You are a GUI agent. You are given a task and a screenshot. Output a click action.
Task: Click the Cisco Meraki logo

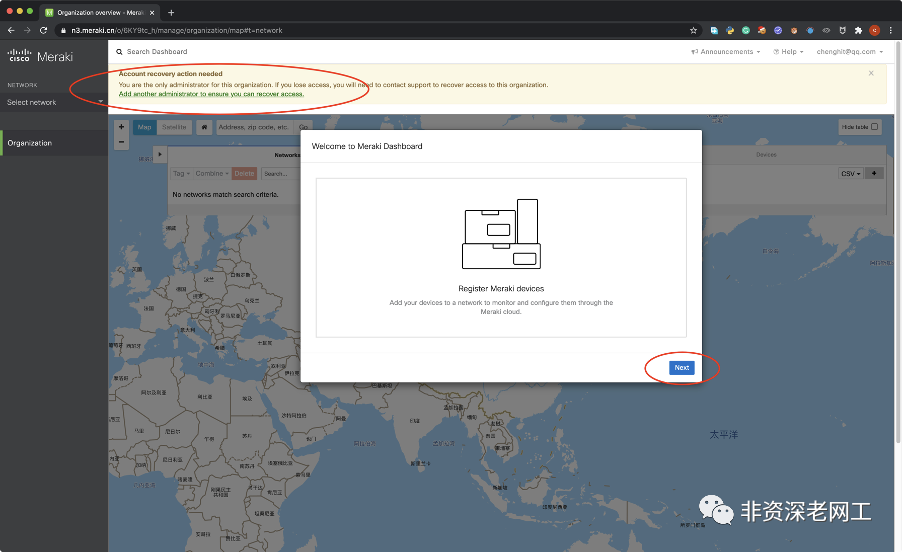click(x=40, y=56)
